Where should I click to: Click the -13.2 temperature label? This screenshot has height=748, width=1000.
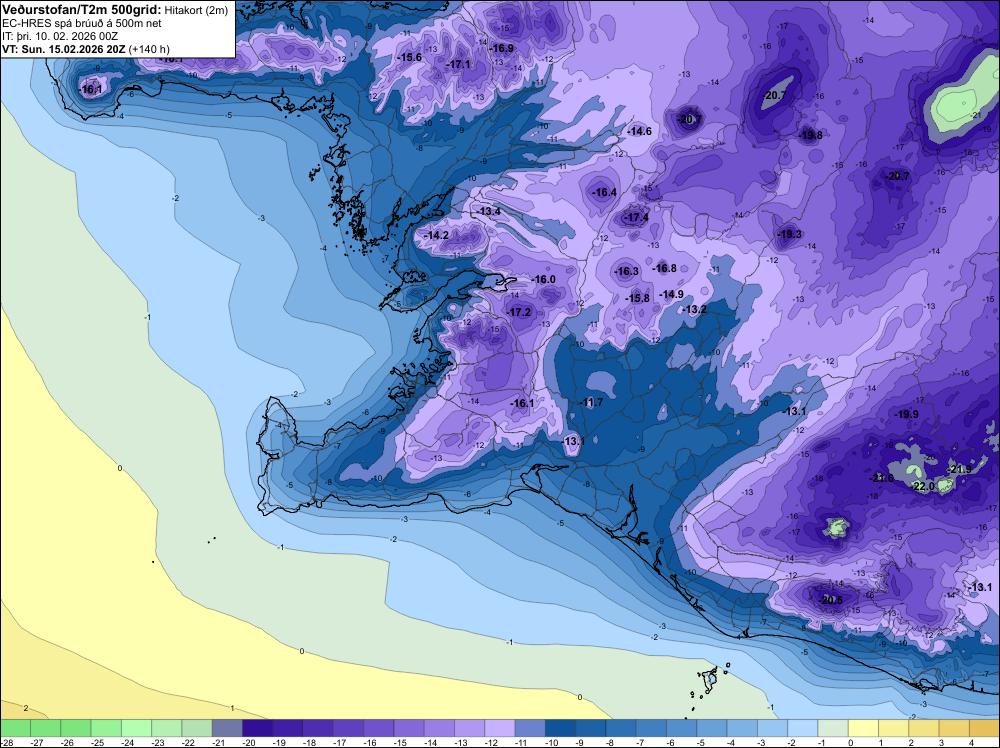[695, 309]
